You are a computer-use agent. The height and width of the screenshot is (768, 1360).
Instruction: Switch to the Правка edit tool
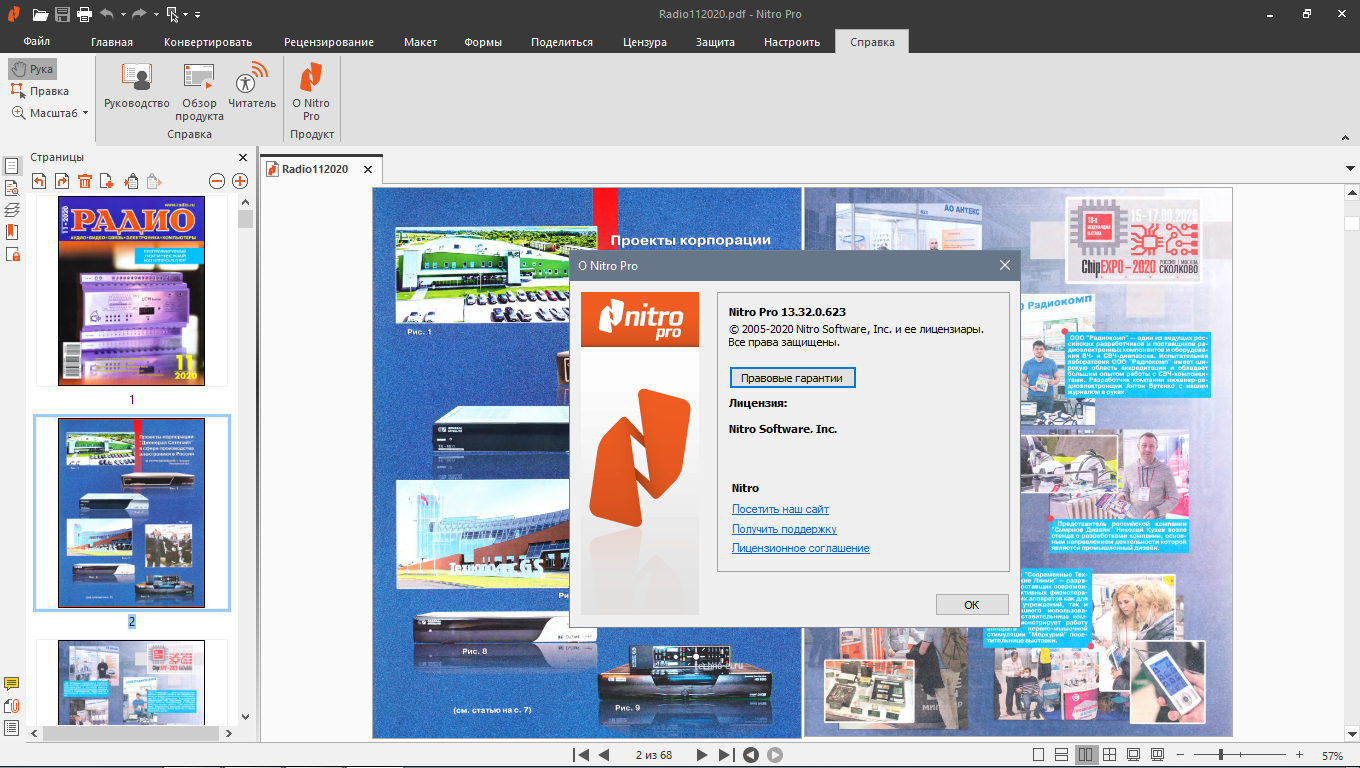[x=39, y=91]
